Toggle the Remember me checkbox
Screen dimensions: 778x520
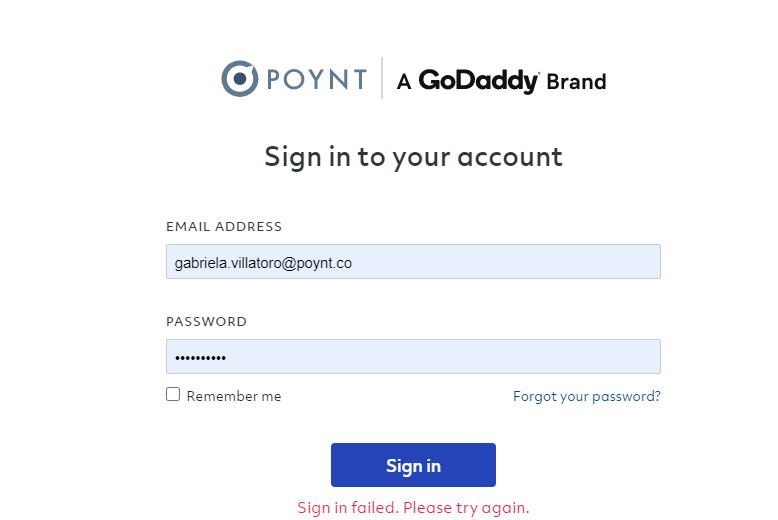(173, 394)
